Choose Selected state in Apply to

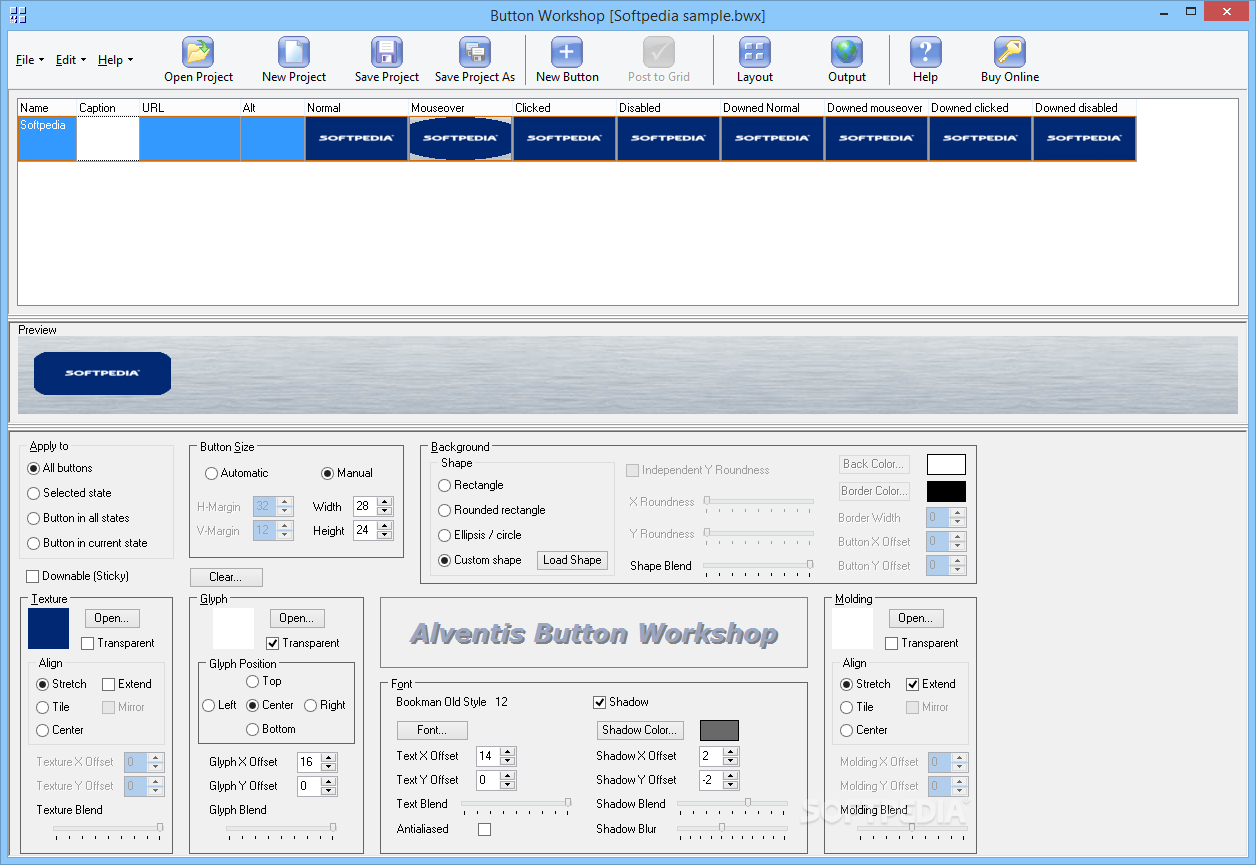coord(34,493)
